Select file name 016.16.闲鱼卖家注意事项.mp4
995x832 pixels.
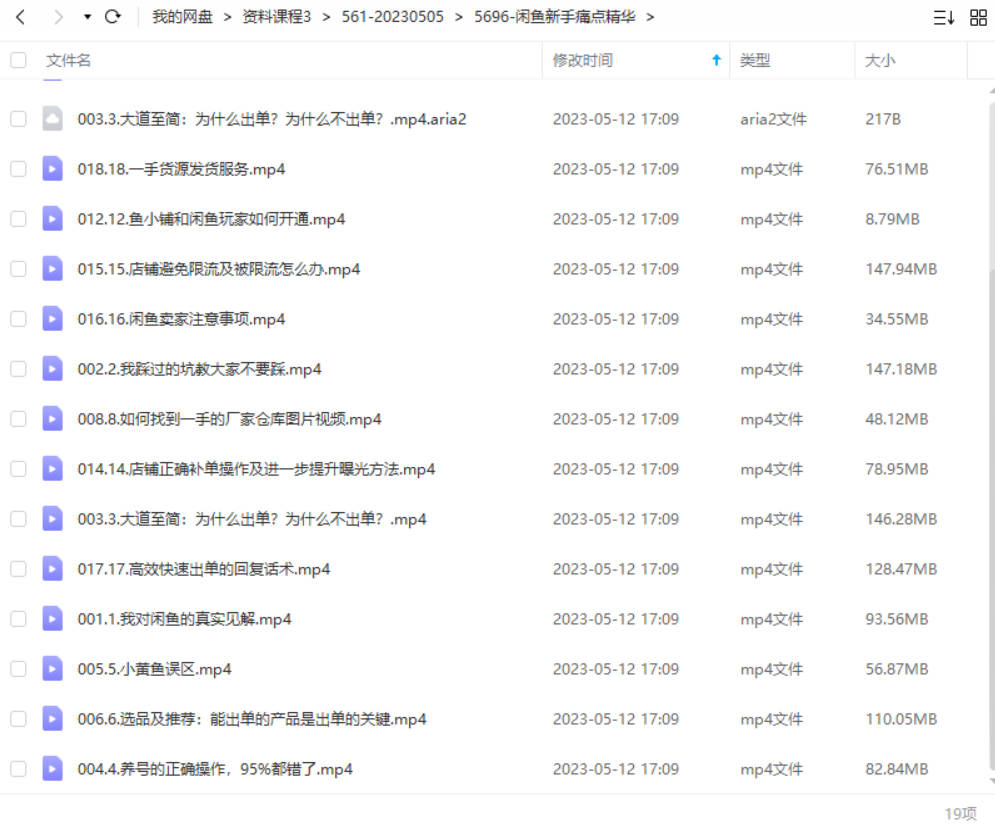(x=181, y=319)
